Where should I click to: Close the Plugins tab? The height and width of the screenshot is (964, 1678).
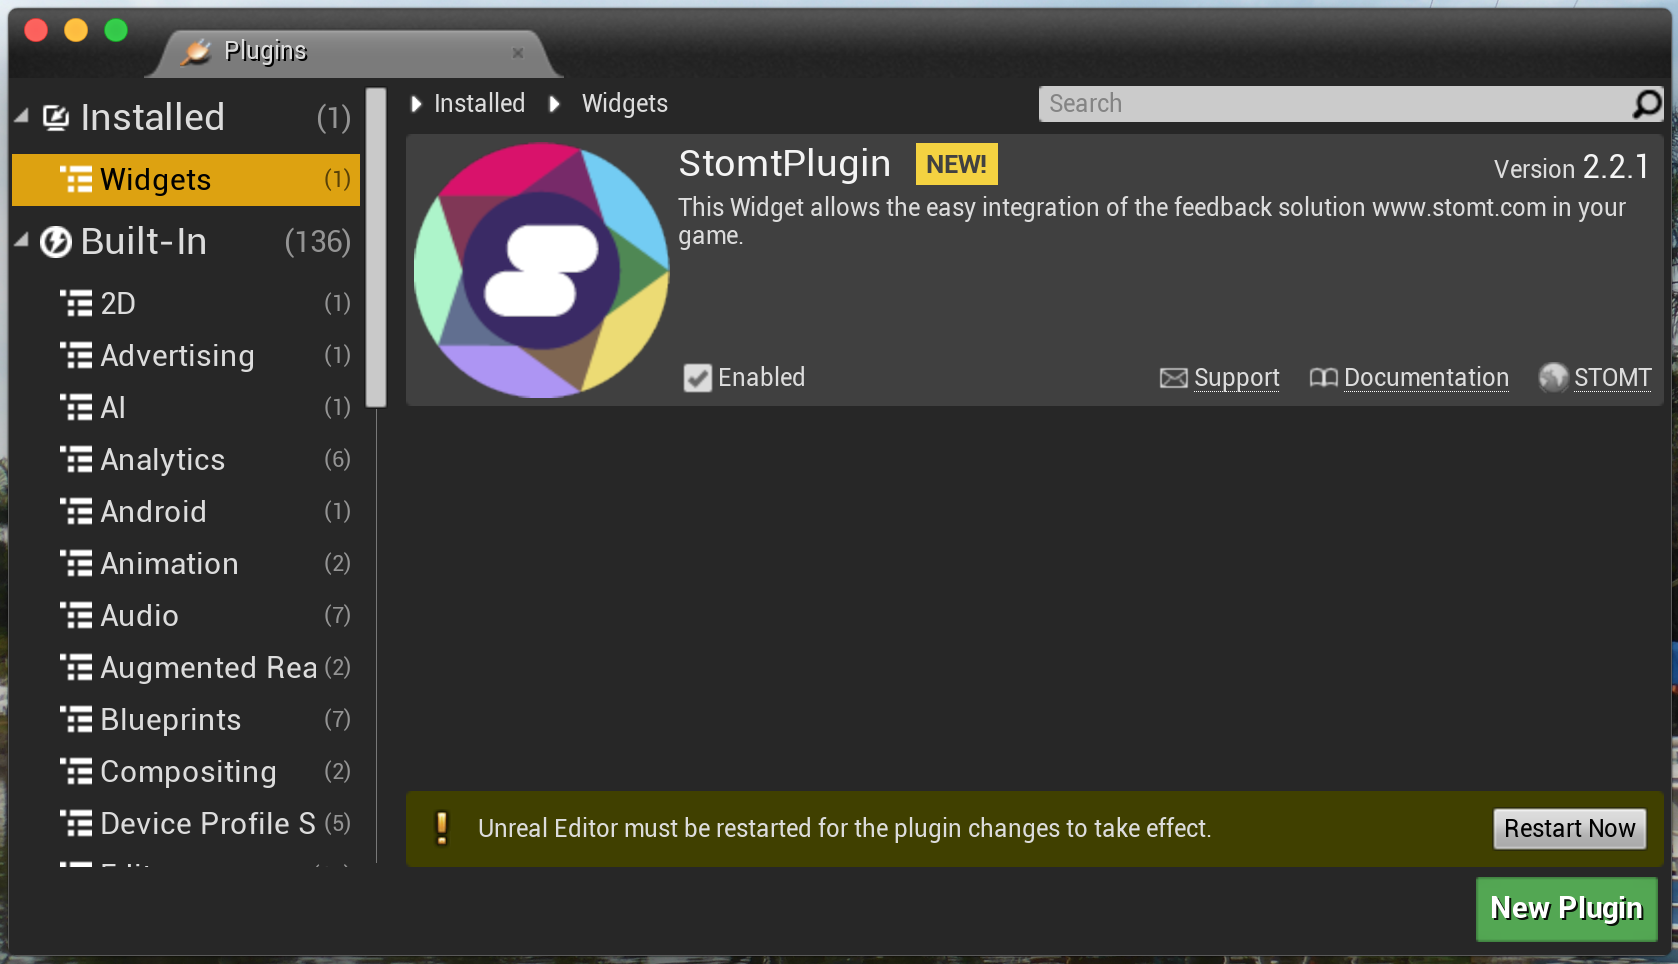click(x=518, y=53)
